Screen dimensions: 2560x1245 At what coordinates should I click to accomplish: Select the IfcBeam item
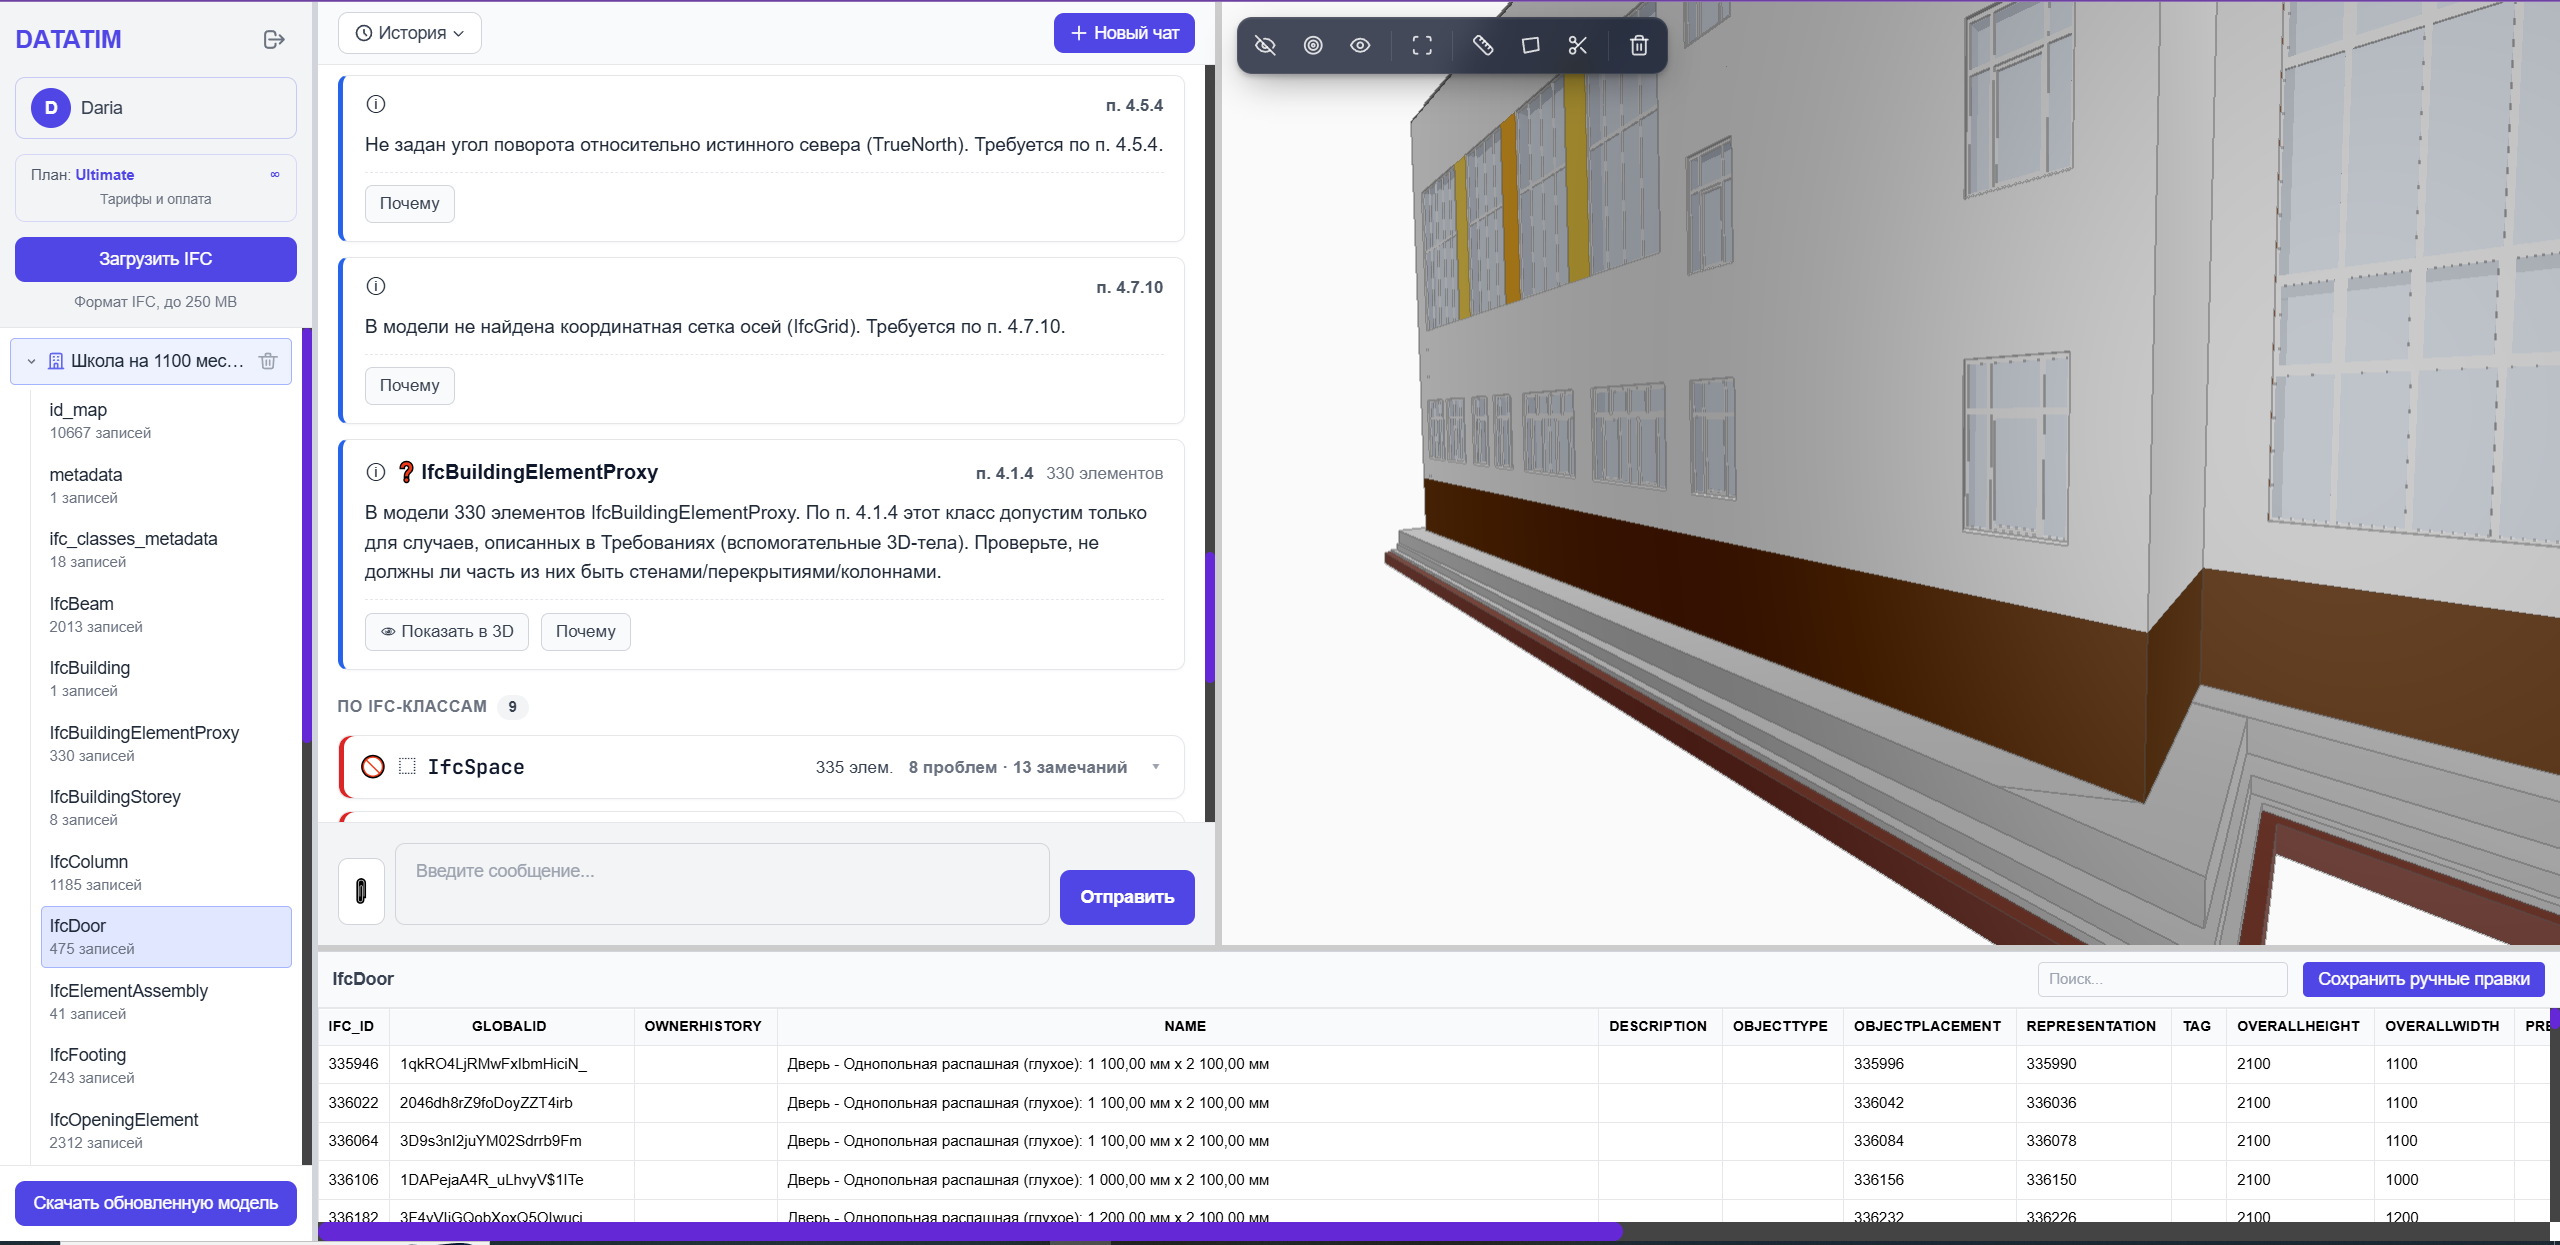click(x=166, y=615)
